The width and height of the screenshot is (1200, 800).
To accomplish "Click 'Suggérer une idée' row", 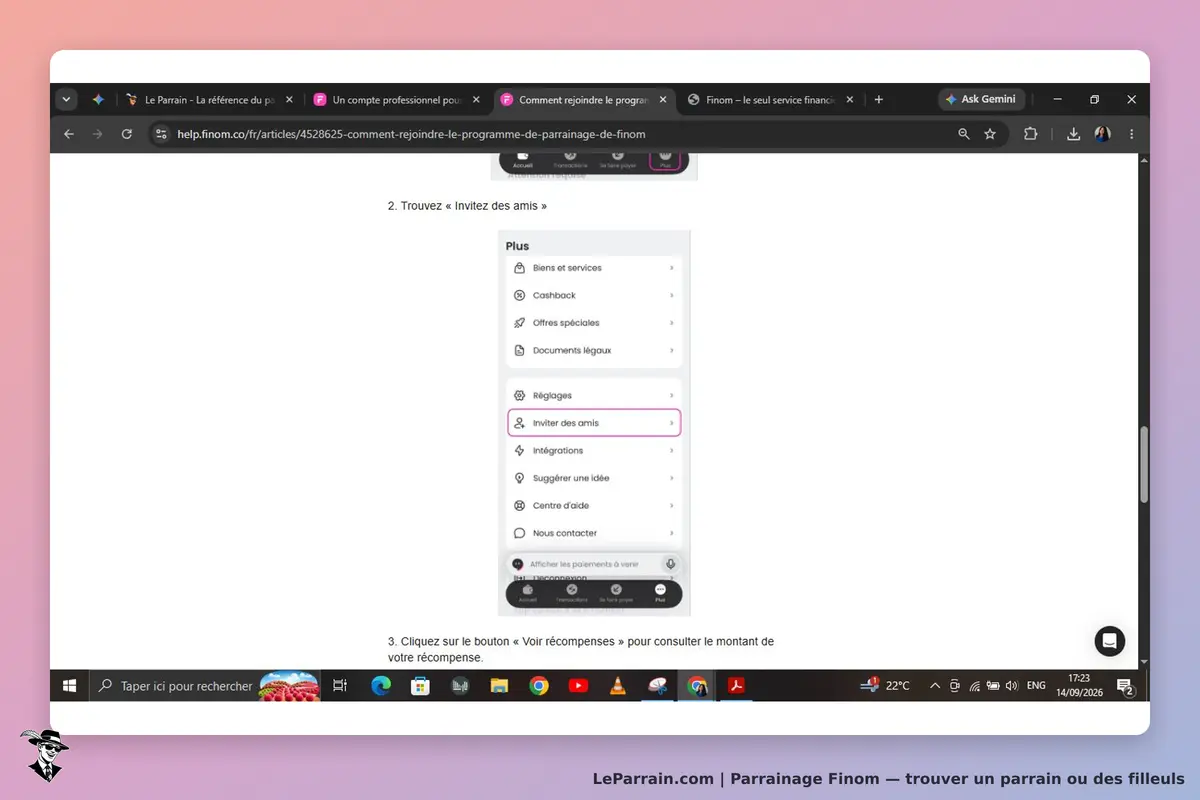I will point(594,478).
